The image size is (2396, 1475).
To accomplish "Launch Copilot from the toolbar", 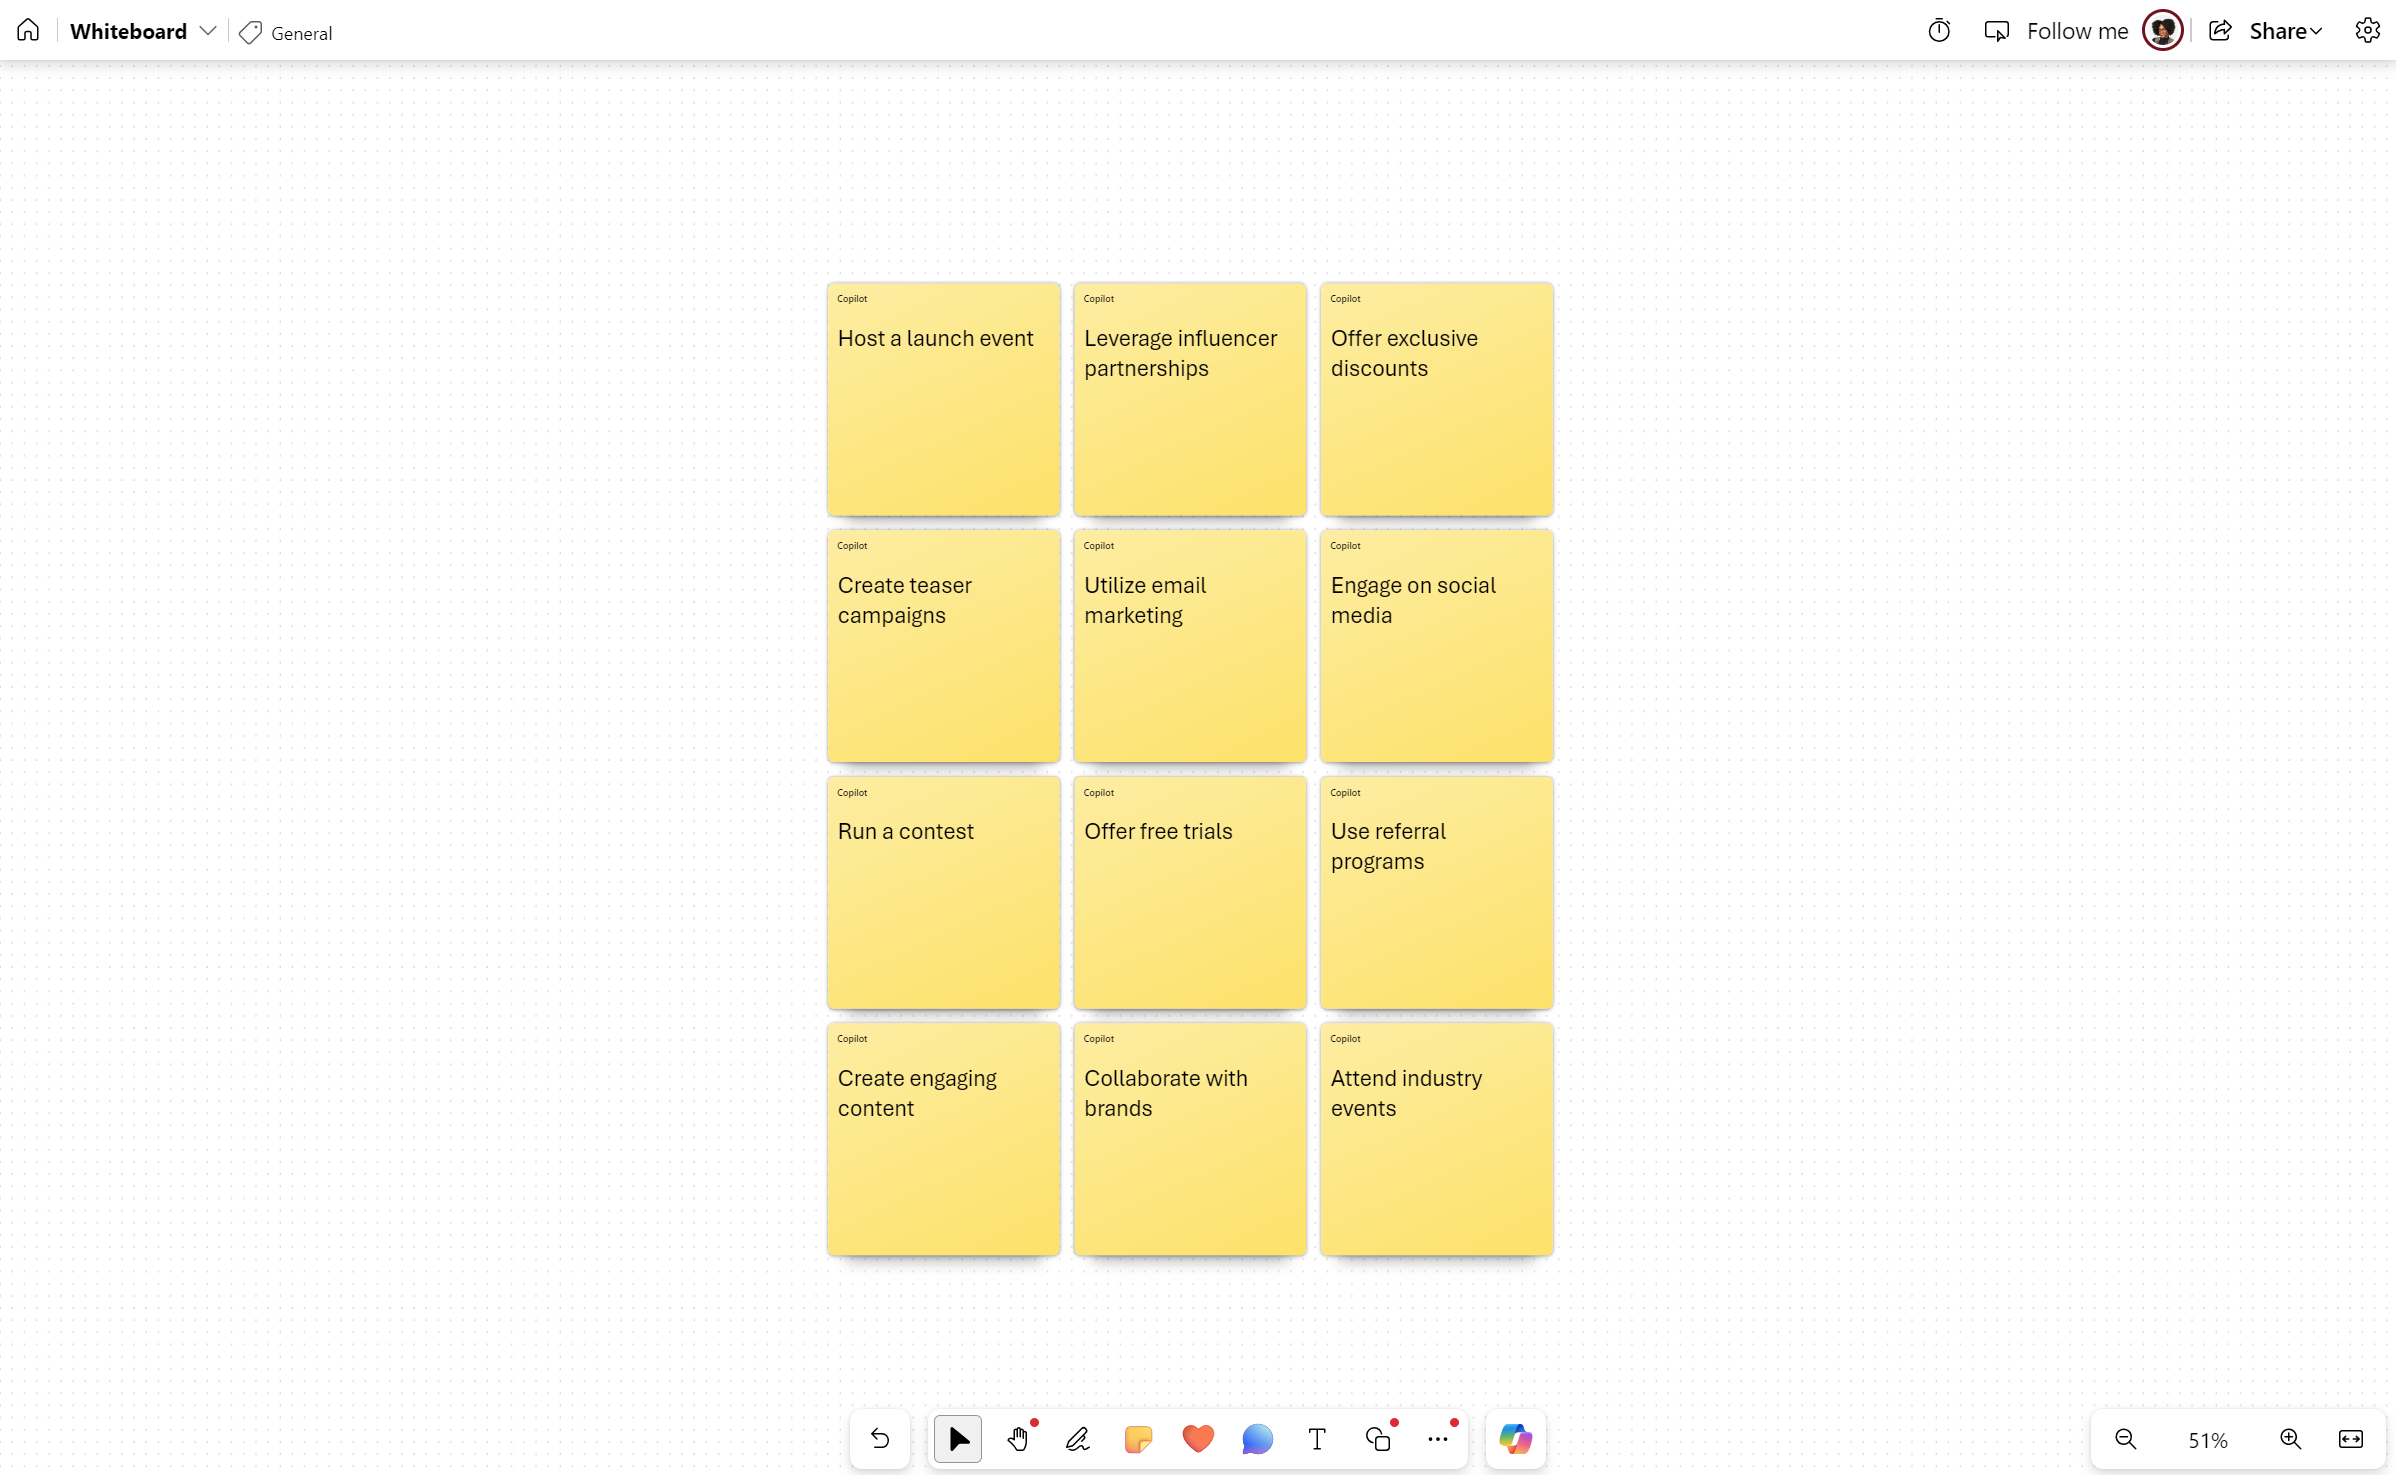I will tap(1516, 1438).
